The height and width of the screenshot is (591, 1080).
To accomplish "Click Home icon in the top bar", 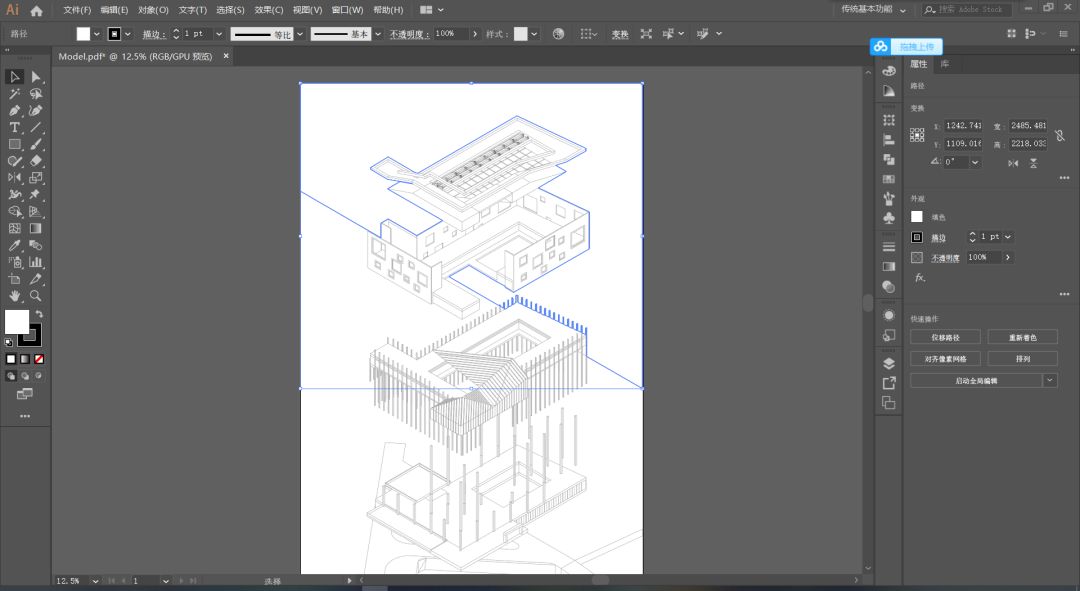I will [37, 10].
